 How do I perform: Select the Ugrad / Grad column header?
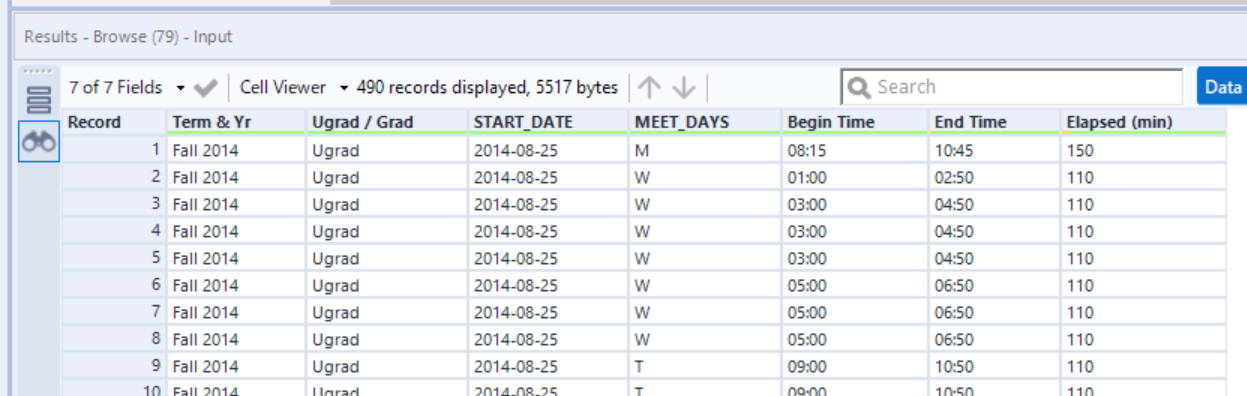click(x=386, y=123)
